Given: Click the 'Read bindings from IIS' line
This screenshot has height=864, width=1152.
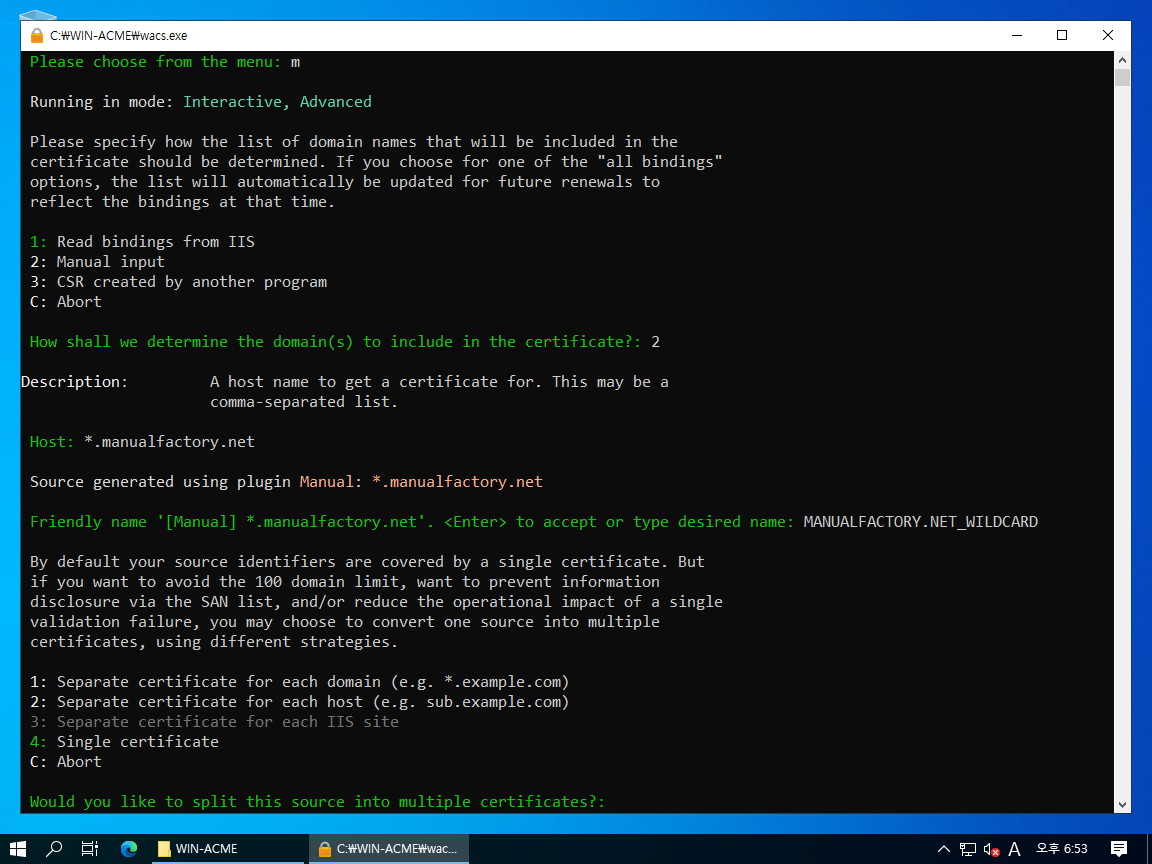Looking at the screenshot, I should pyautogui.click(x=143, y=242).
